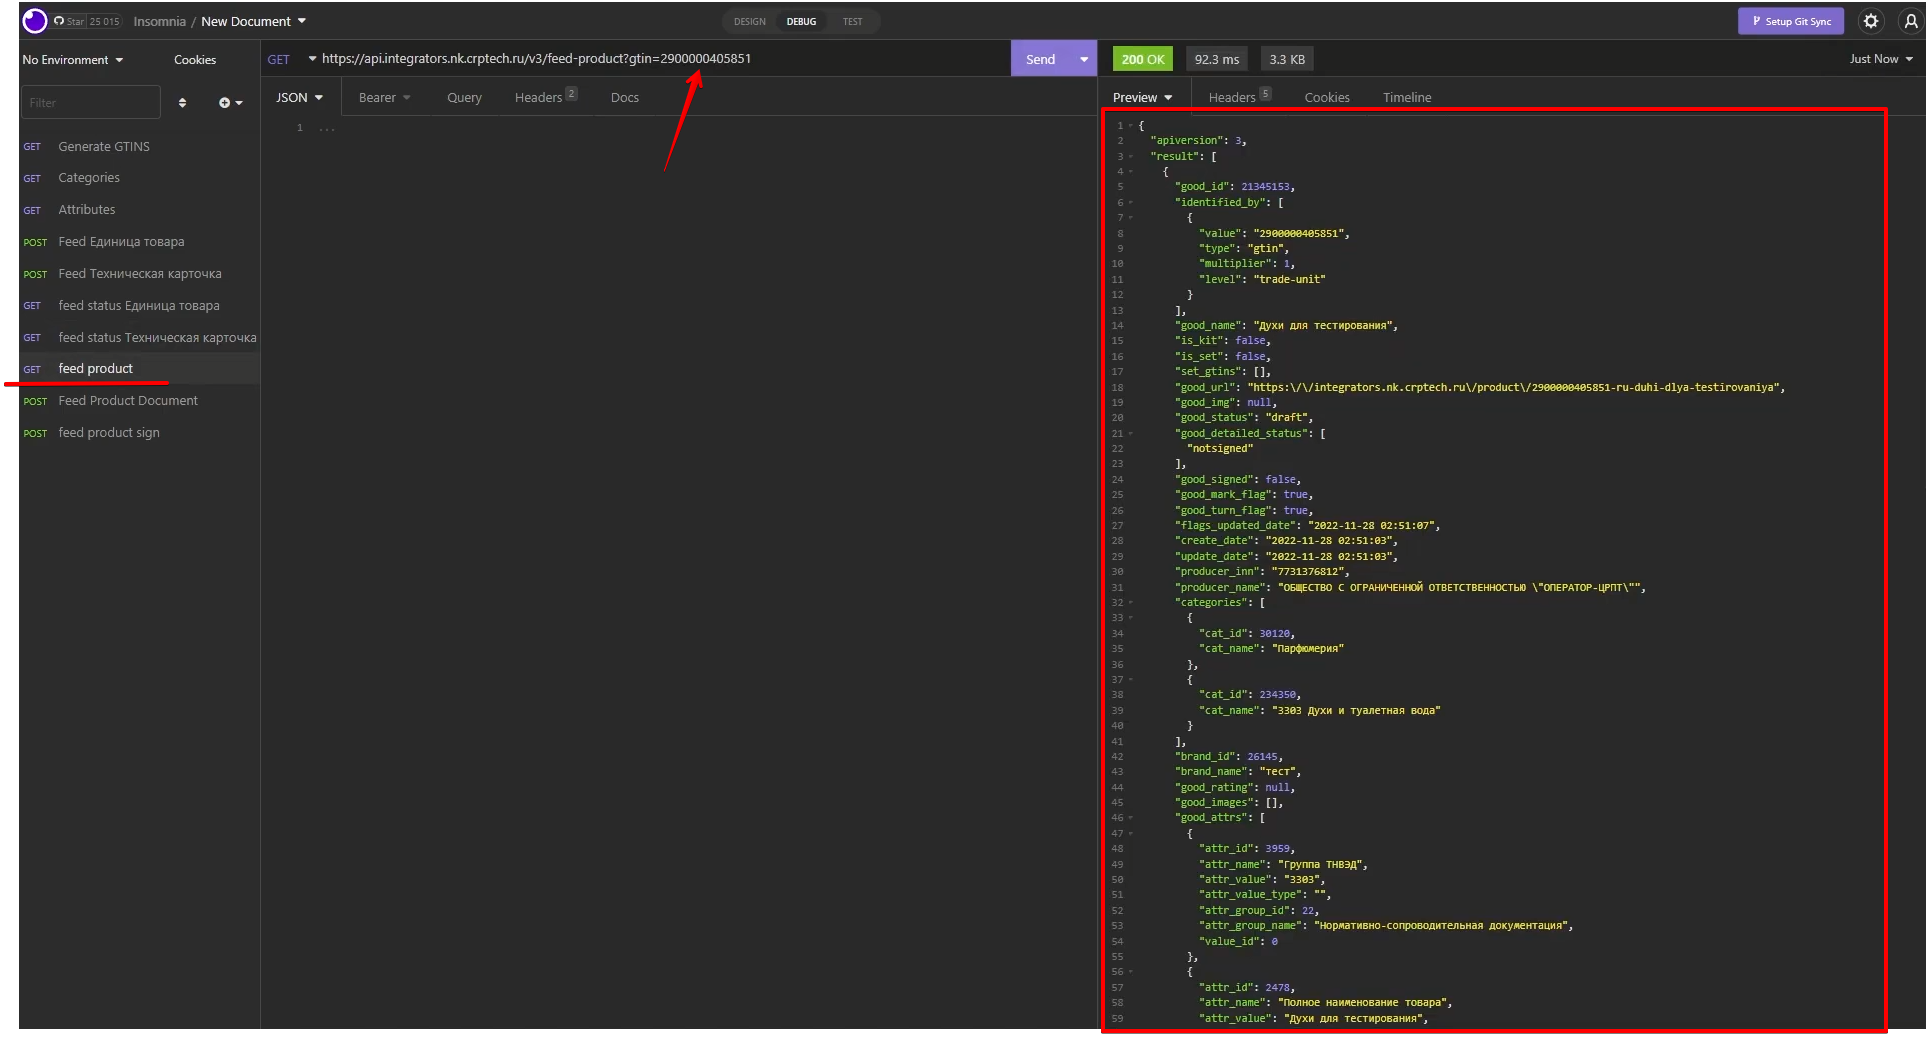Switch to TEST mode
The image size is (1926, 1038).
[852, 21]
